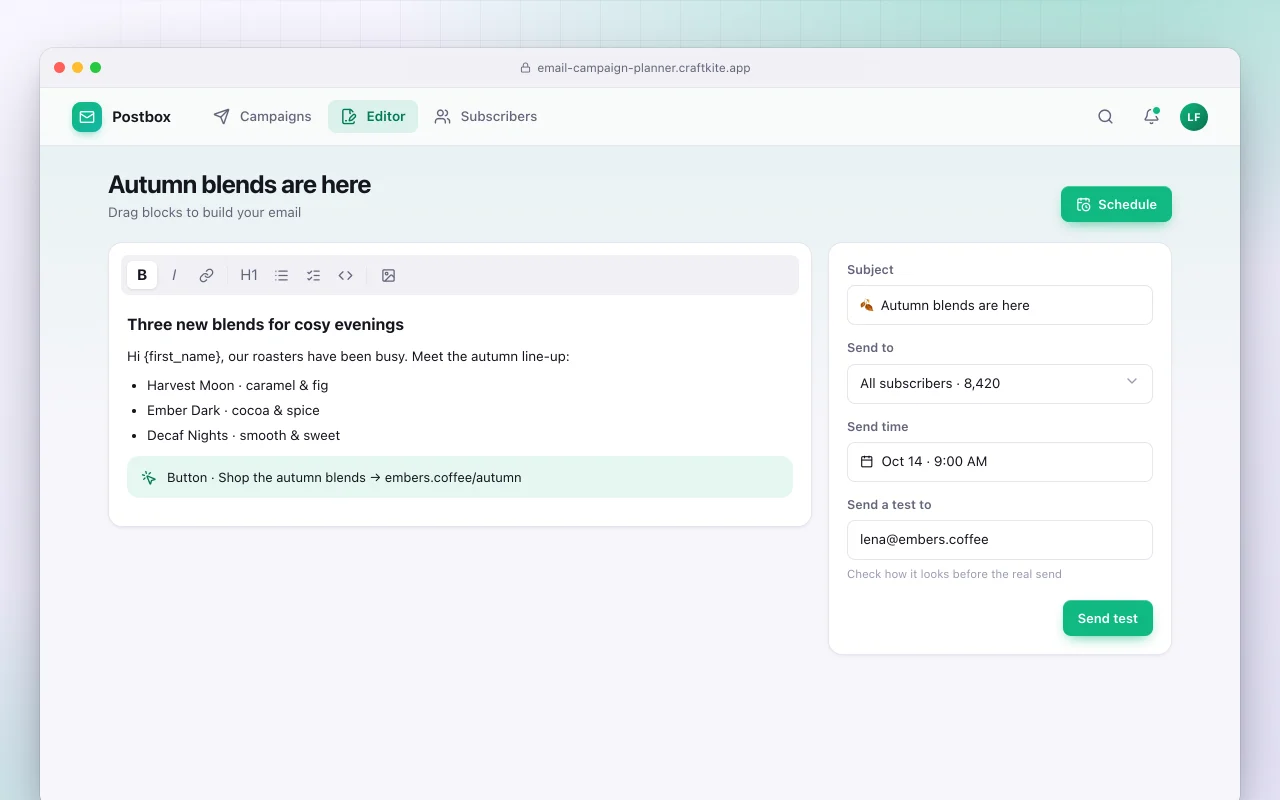The height and width of the screenshot is (800, 1280).
Task: Select the Shop the autumn blends button block
Action: click(x=460, y=477)
